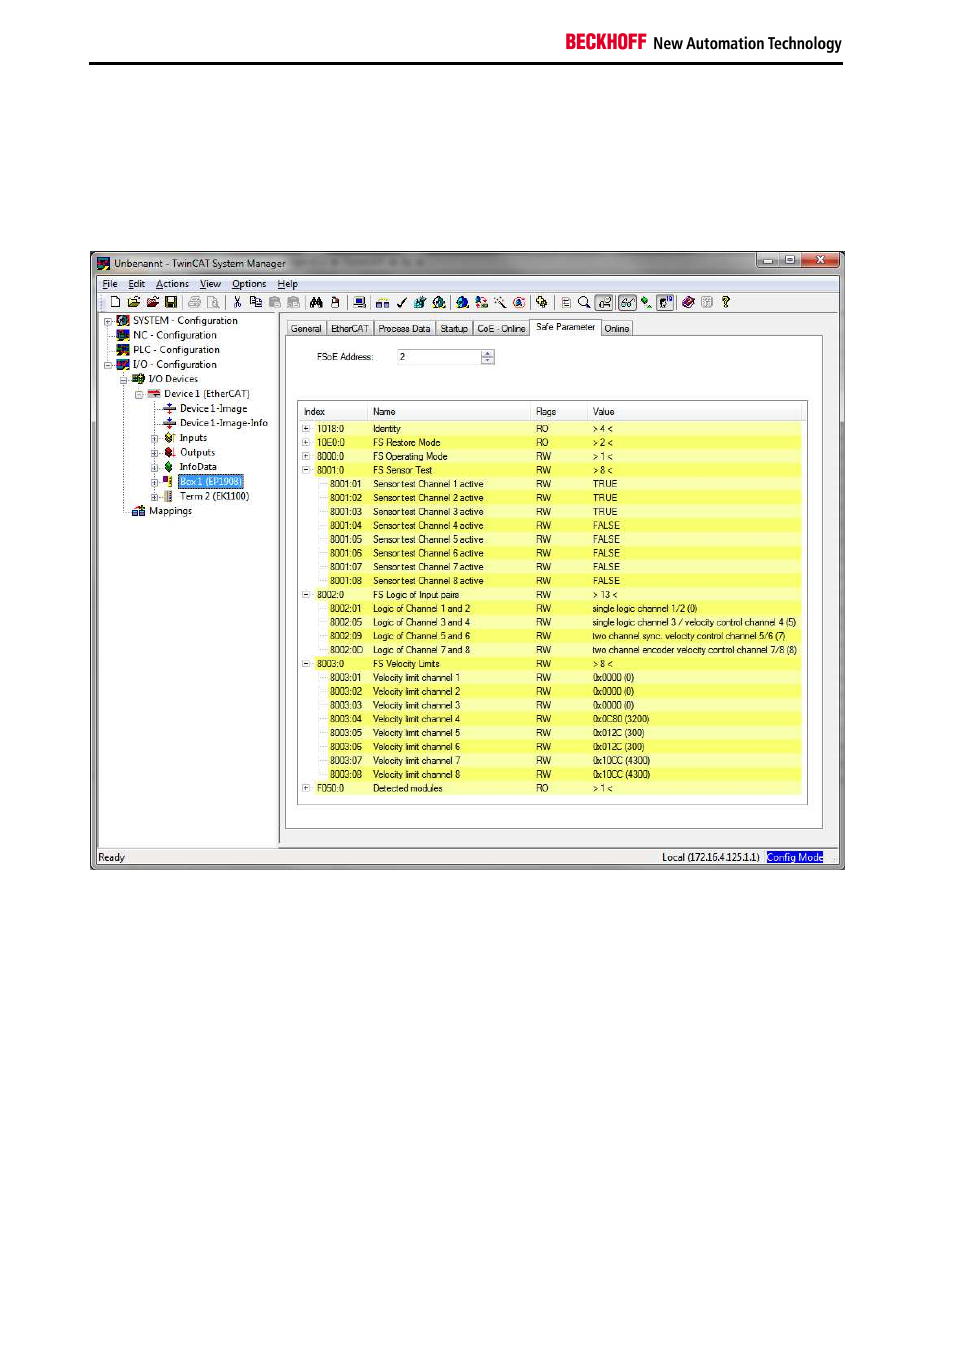
Task: Click the Config Mode status bar indicator
Action: click(x=795, y=857)
